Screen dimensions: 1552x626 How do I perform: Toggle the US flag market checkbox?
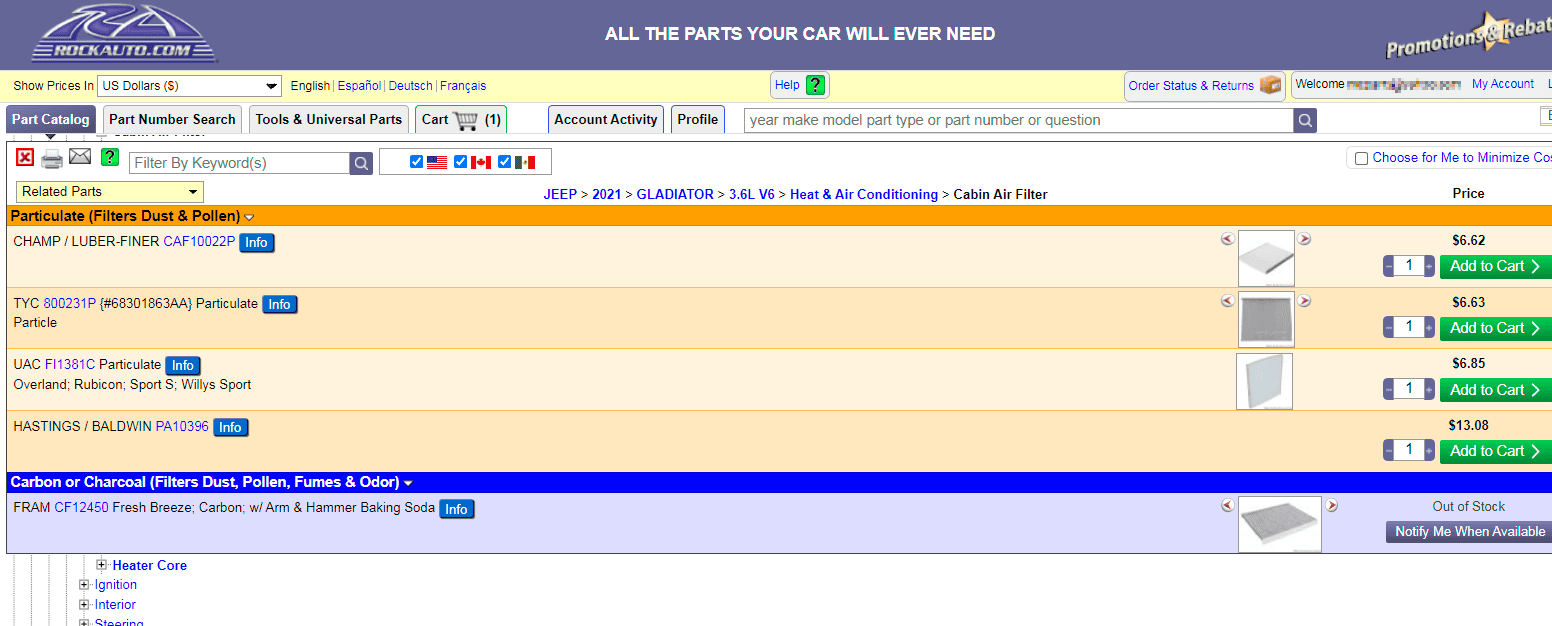[416, 162]
